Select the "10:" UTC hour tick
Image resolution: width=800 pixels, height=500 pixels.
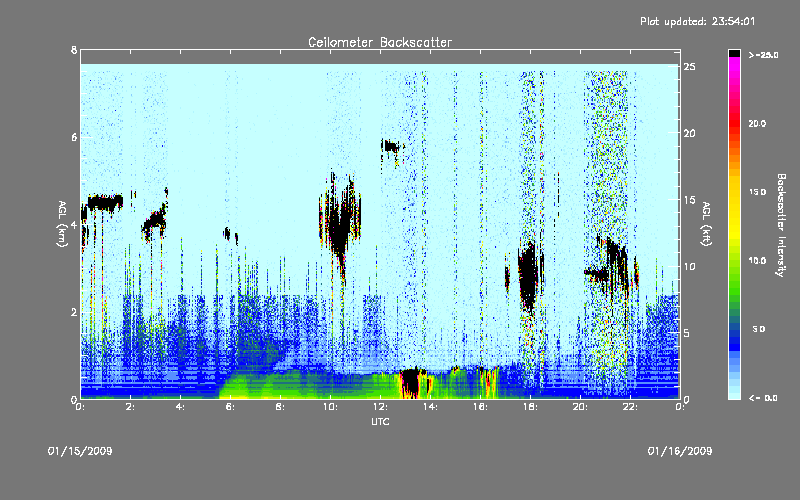point(331,407)
